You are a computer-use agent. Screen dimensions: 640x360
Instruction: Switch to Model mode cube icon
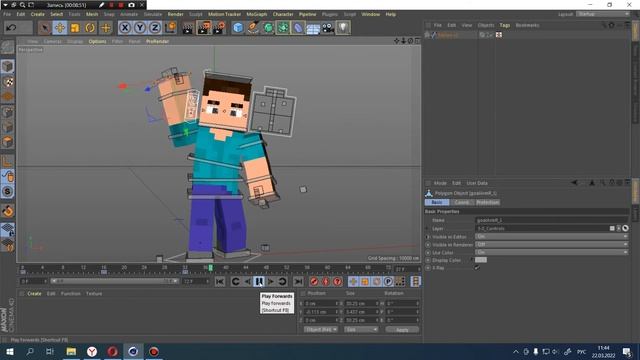click(8, 67)
